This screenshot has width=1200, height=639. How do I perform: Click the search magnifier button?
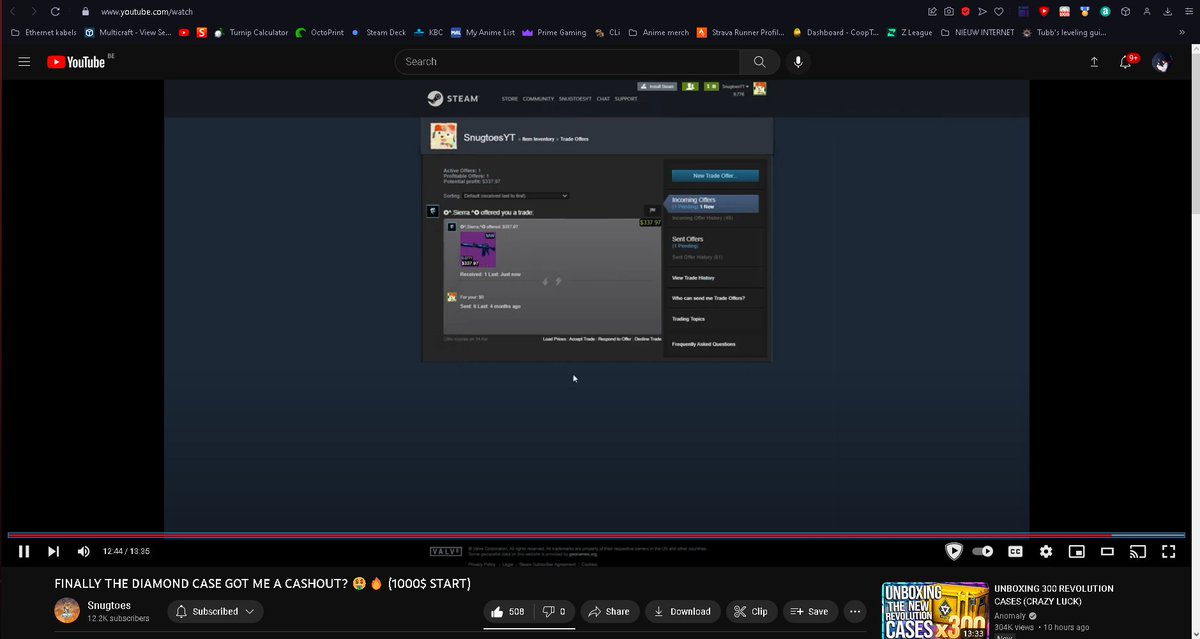pyautogui.click(x=760, y=62)
